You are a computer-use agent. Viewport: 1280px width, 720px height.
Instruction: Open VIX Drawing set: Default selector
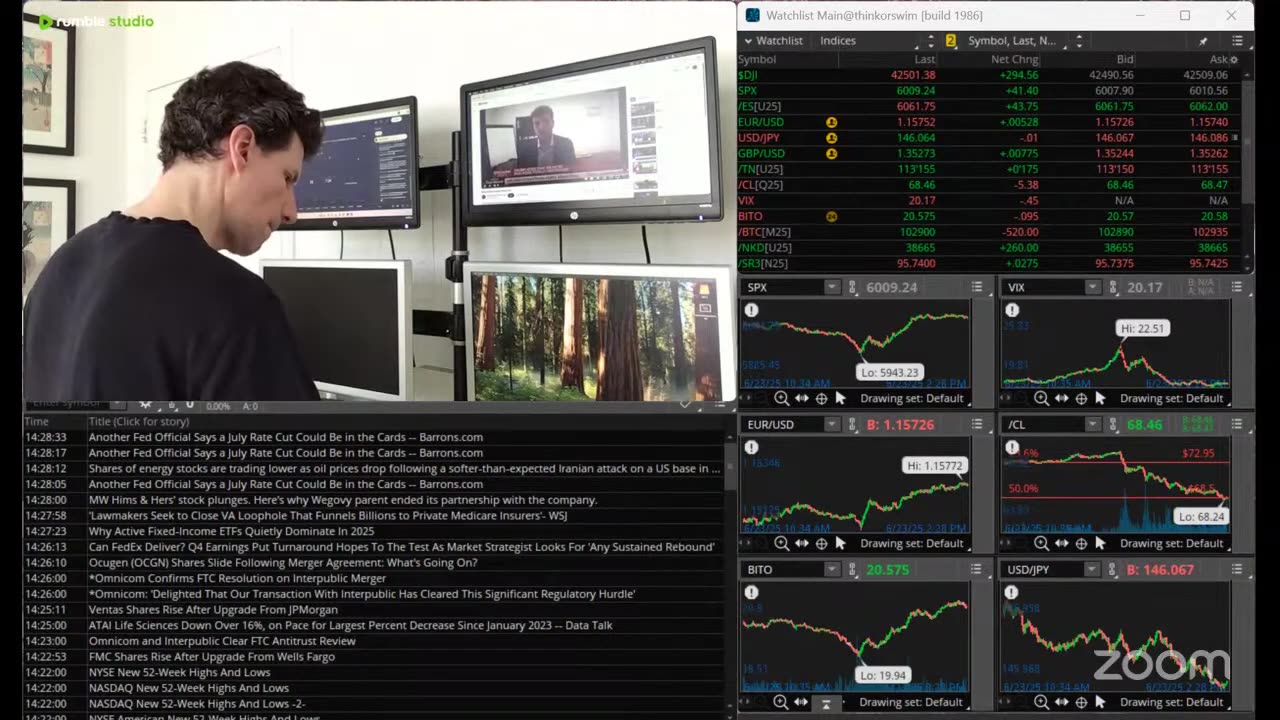(1172, 398)
